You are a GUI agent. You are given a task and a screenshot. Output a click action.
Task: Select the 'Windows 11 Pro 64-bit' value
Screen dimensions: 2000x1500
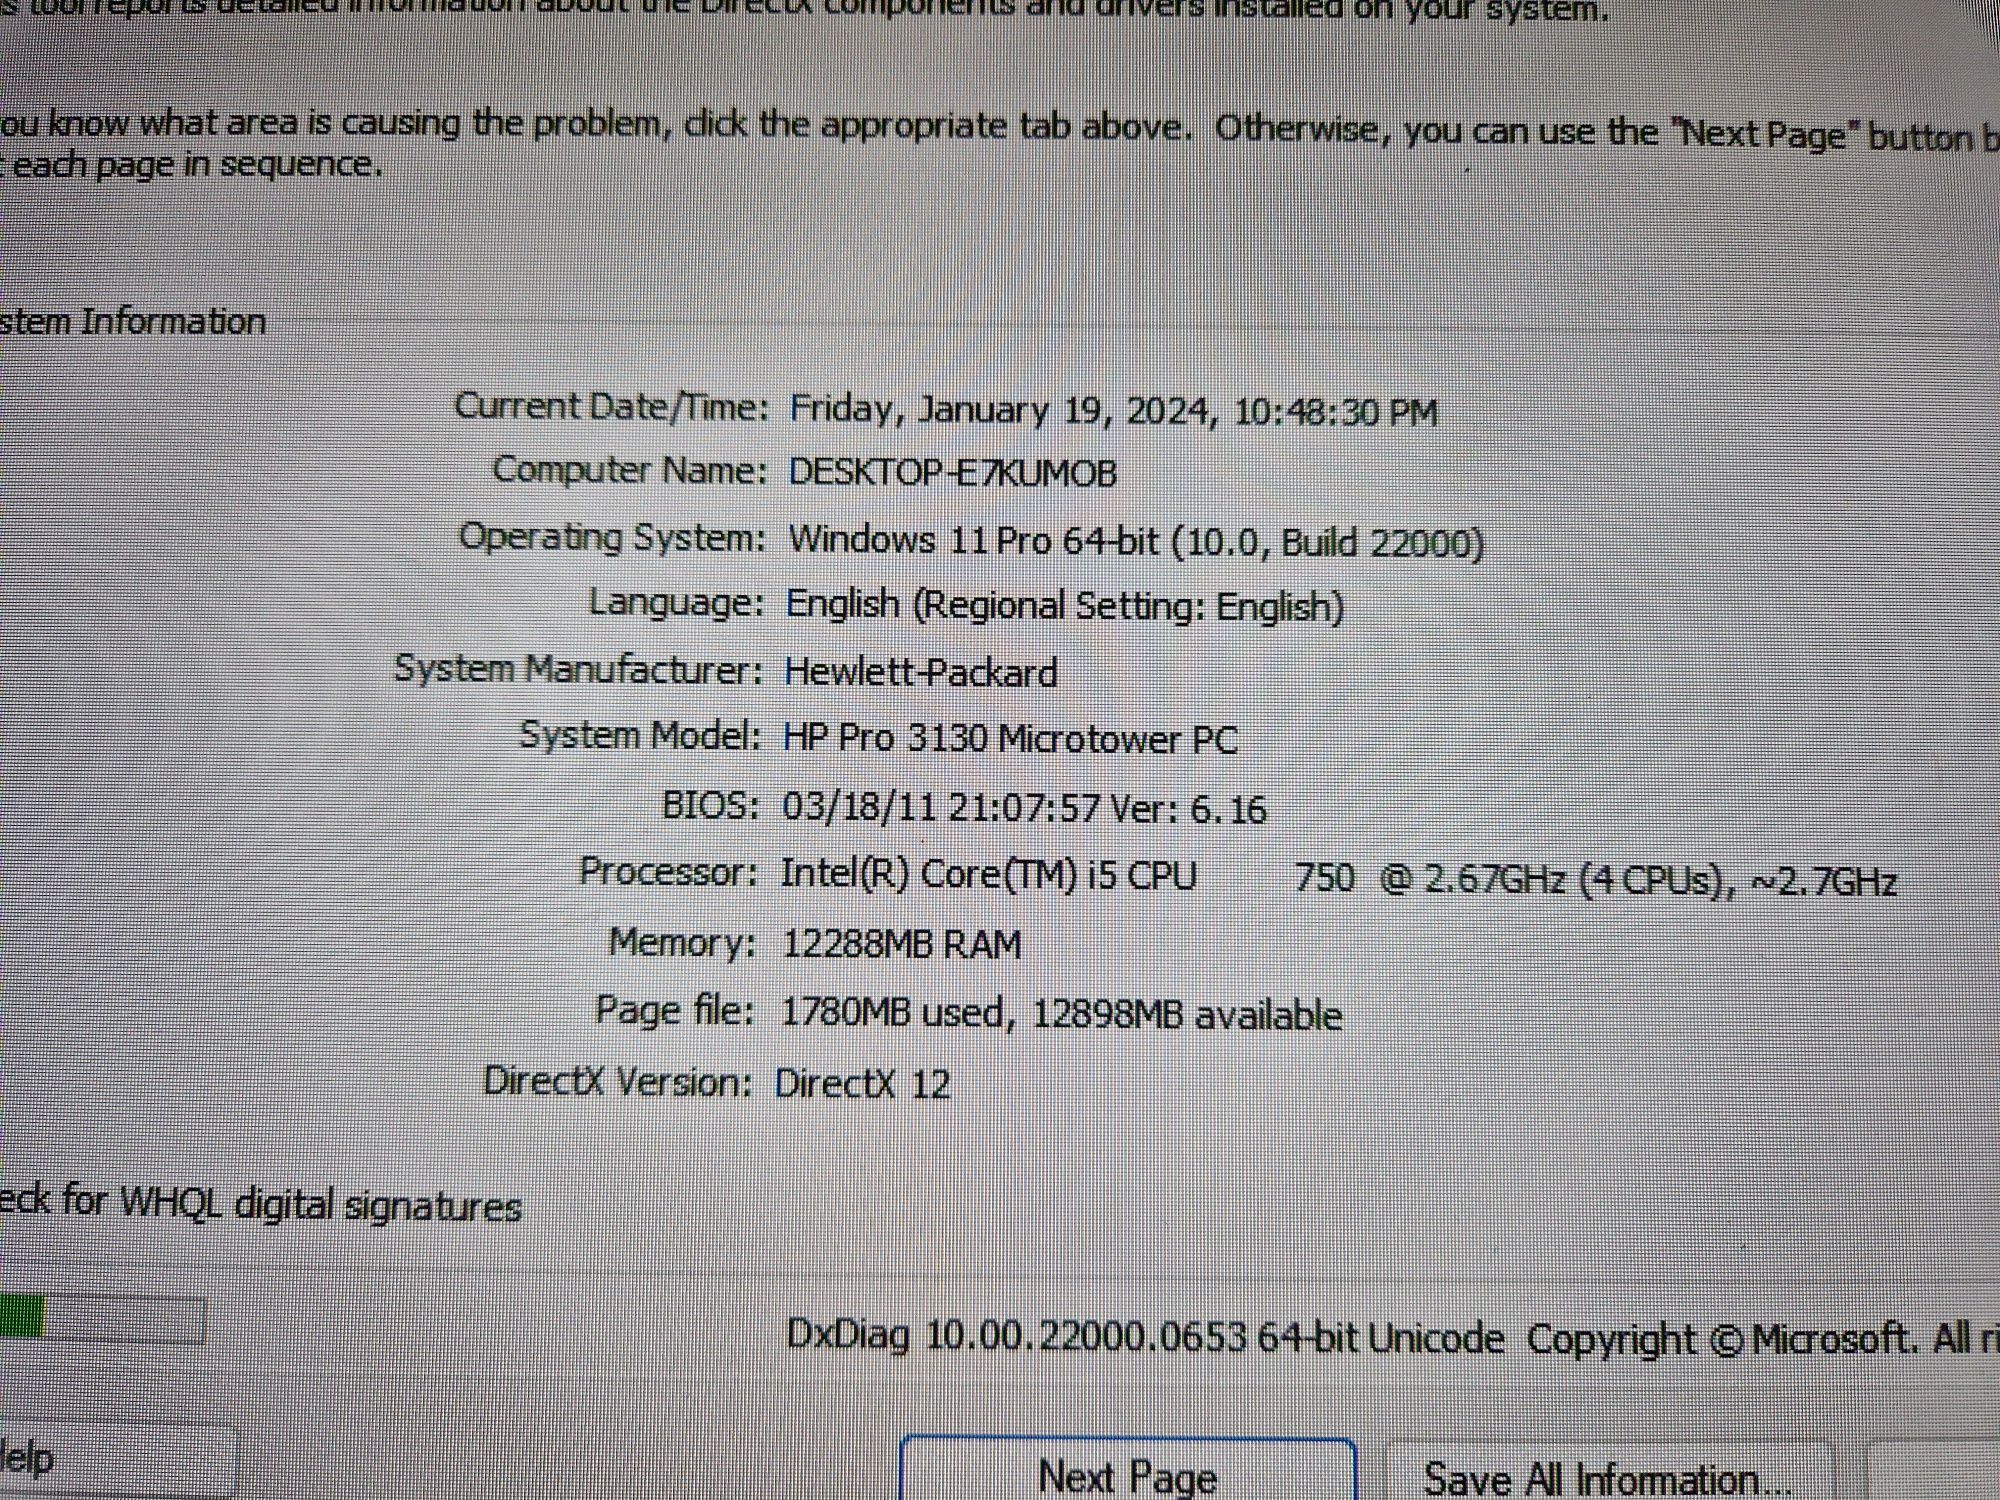pos(974,540)
